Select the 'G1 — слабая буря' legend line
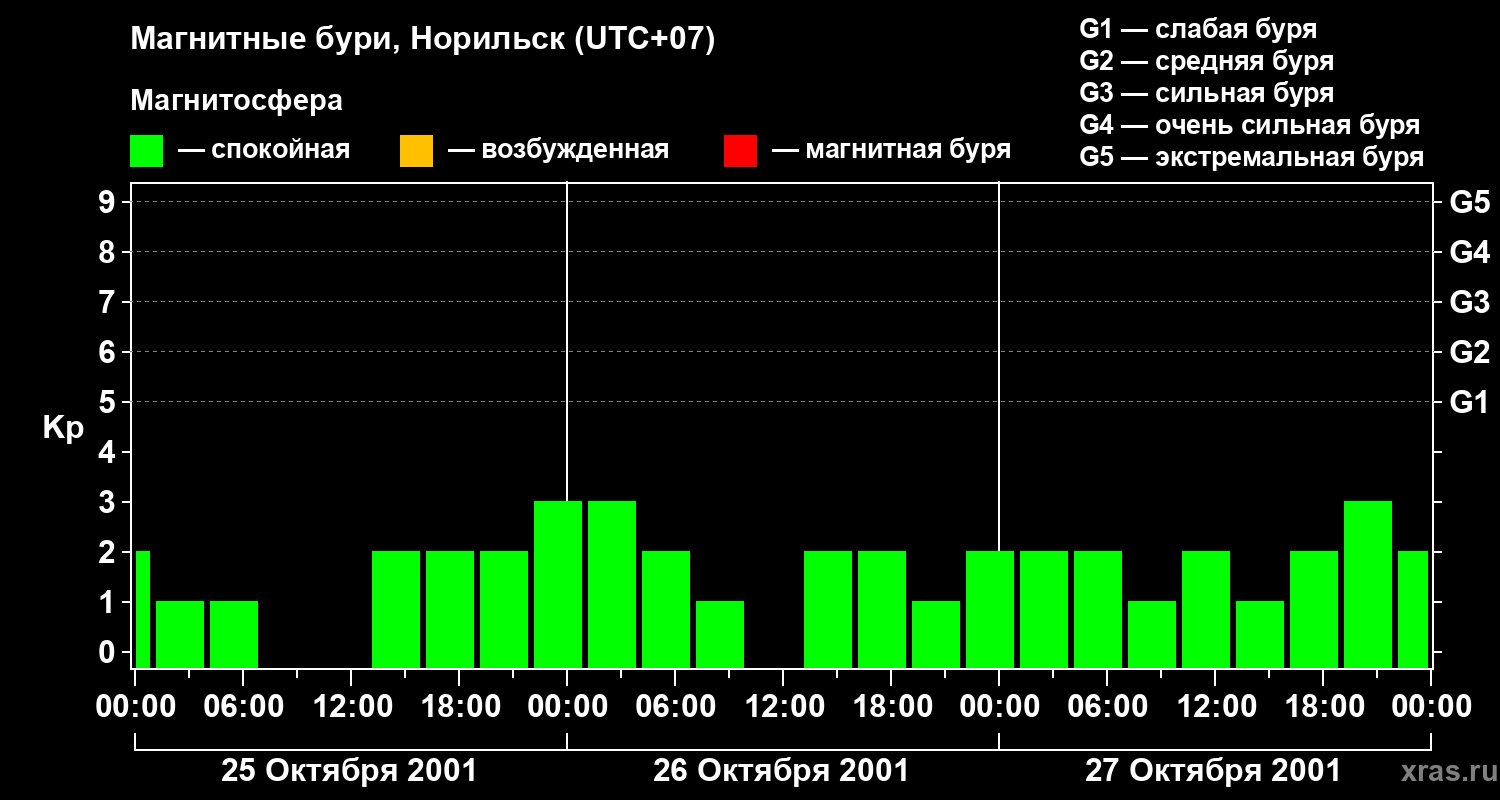 [1198, 29]
